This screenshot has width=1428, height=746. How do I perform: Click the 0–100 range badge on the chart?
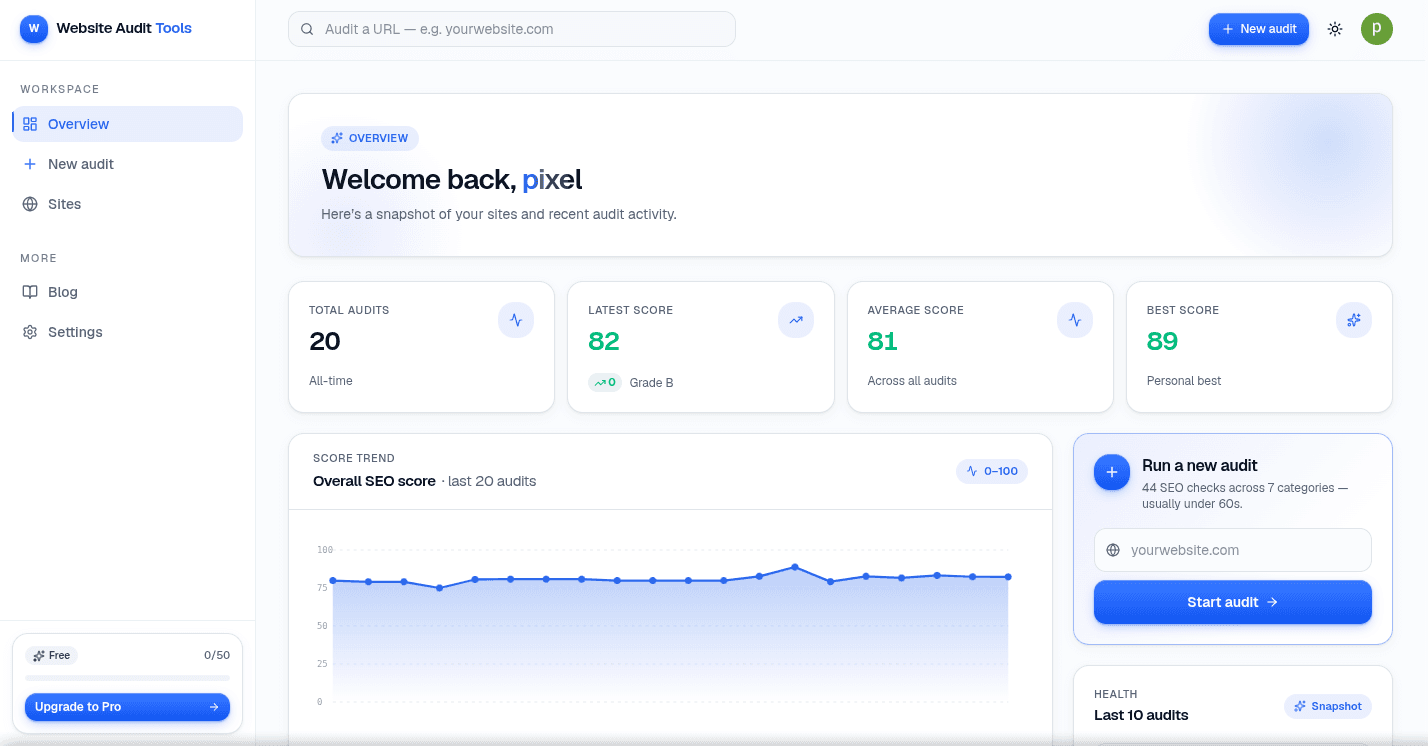[992, 471]
